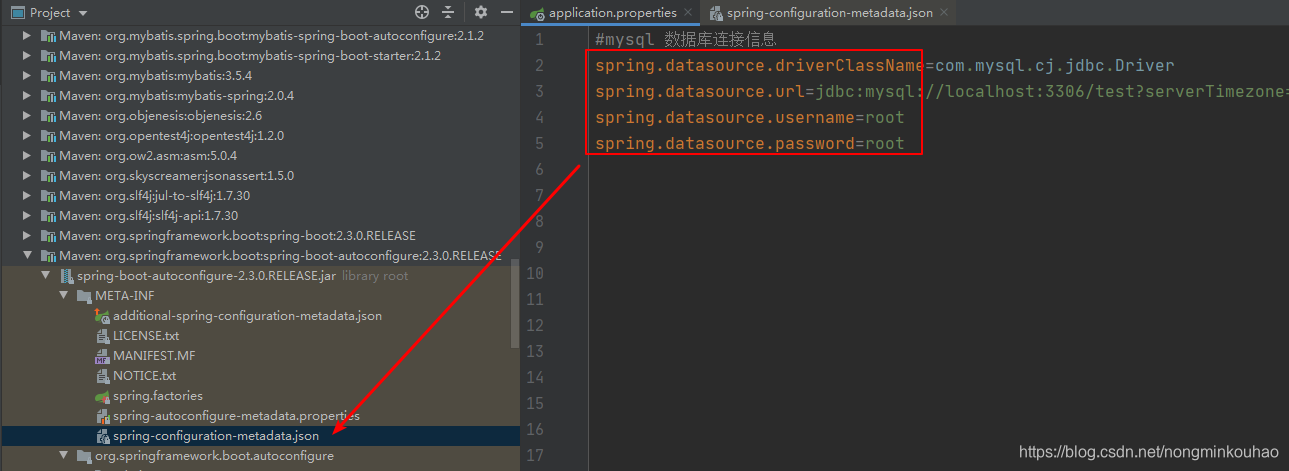
Task: Place cursor on empty line 7
Action: click(x=938, y=195)
